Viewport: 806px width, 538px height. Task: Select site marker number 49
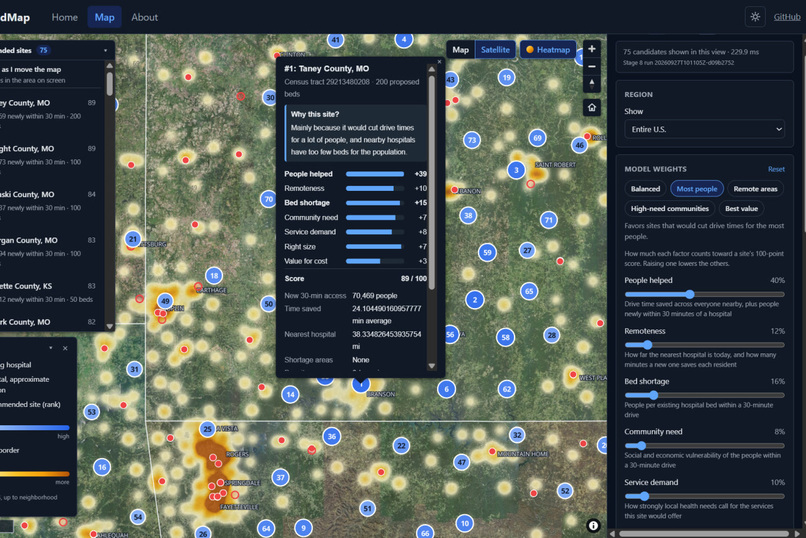(x=165, y=301)
